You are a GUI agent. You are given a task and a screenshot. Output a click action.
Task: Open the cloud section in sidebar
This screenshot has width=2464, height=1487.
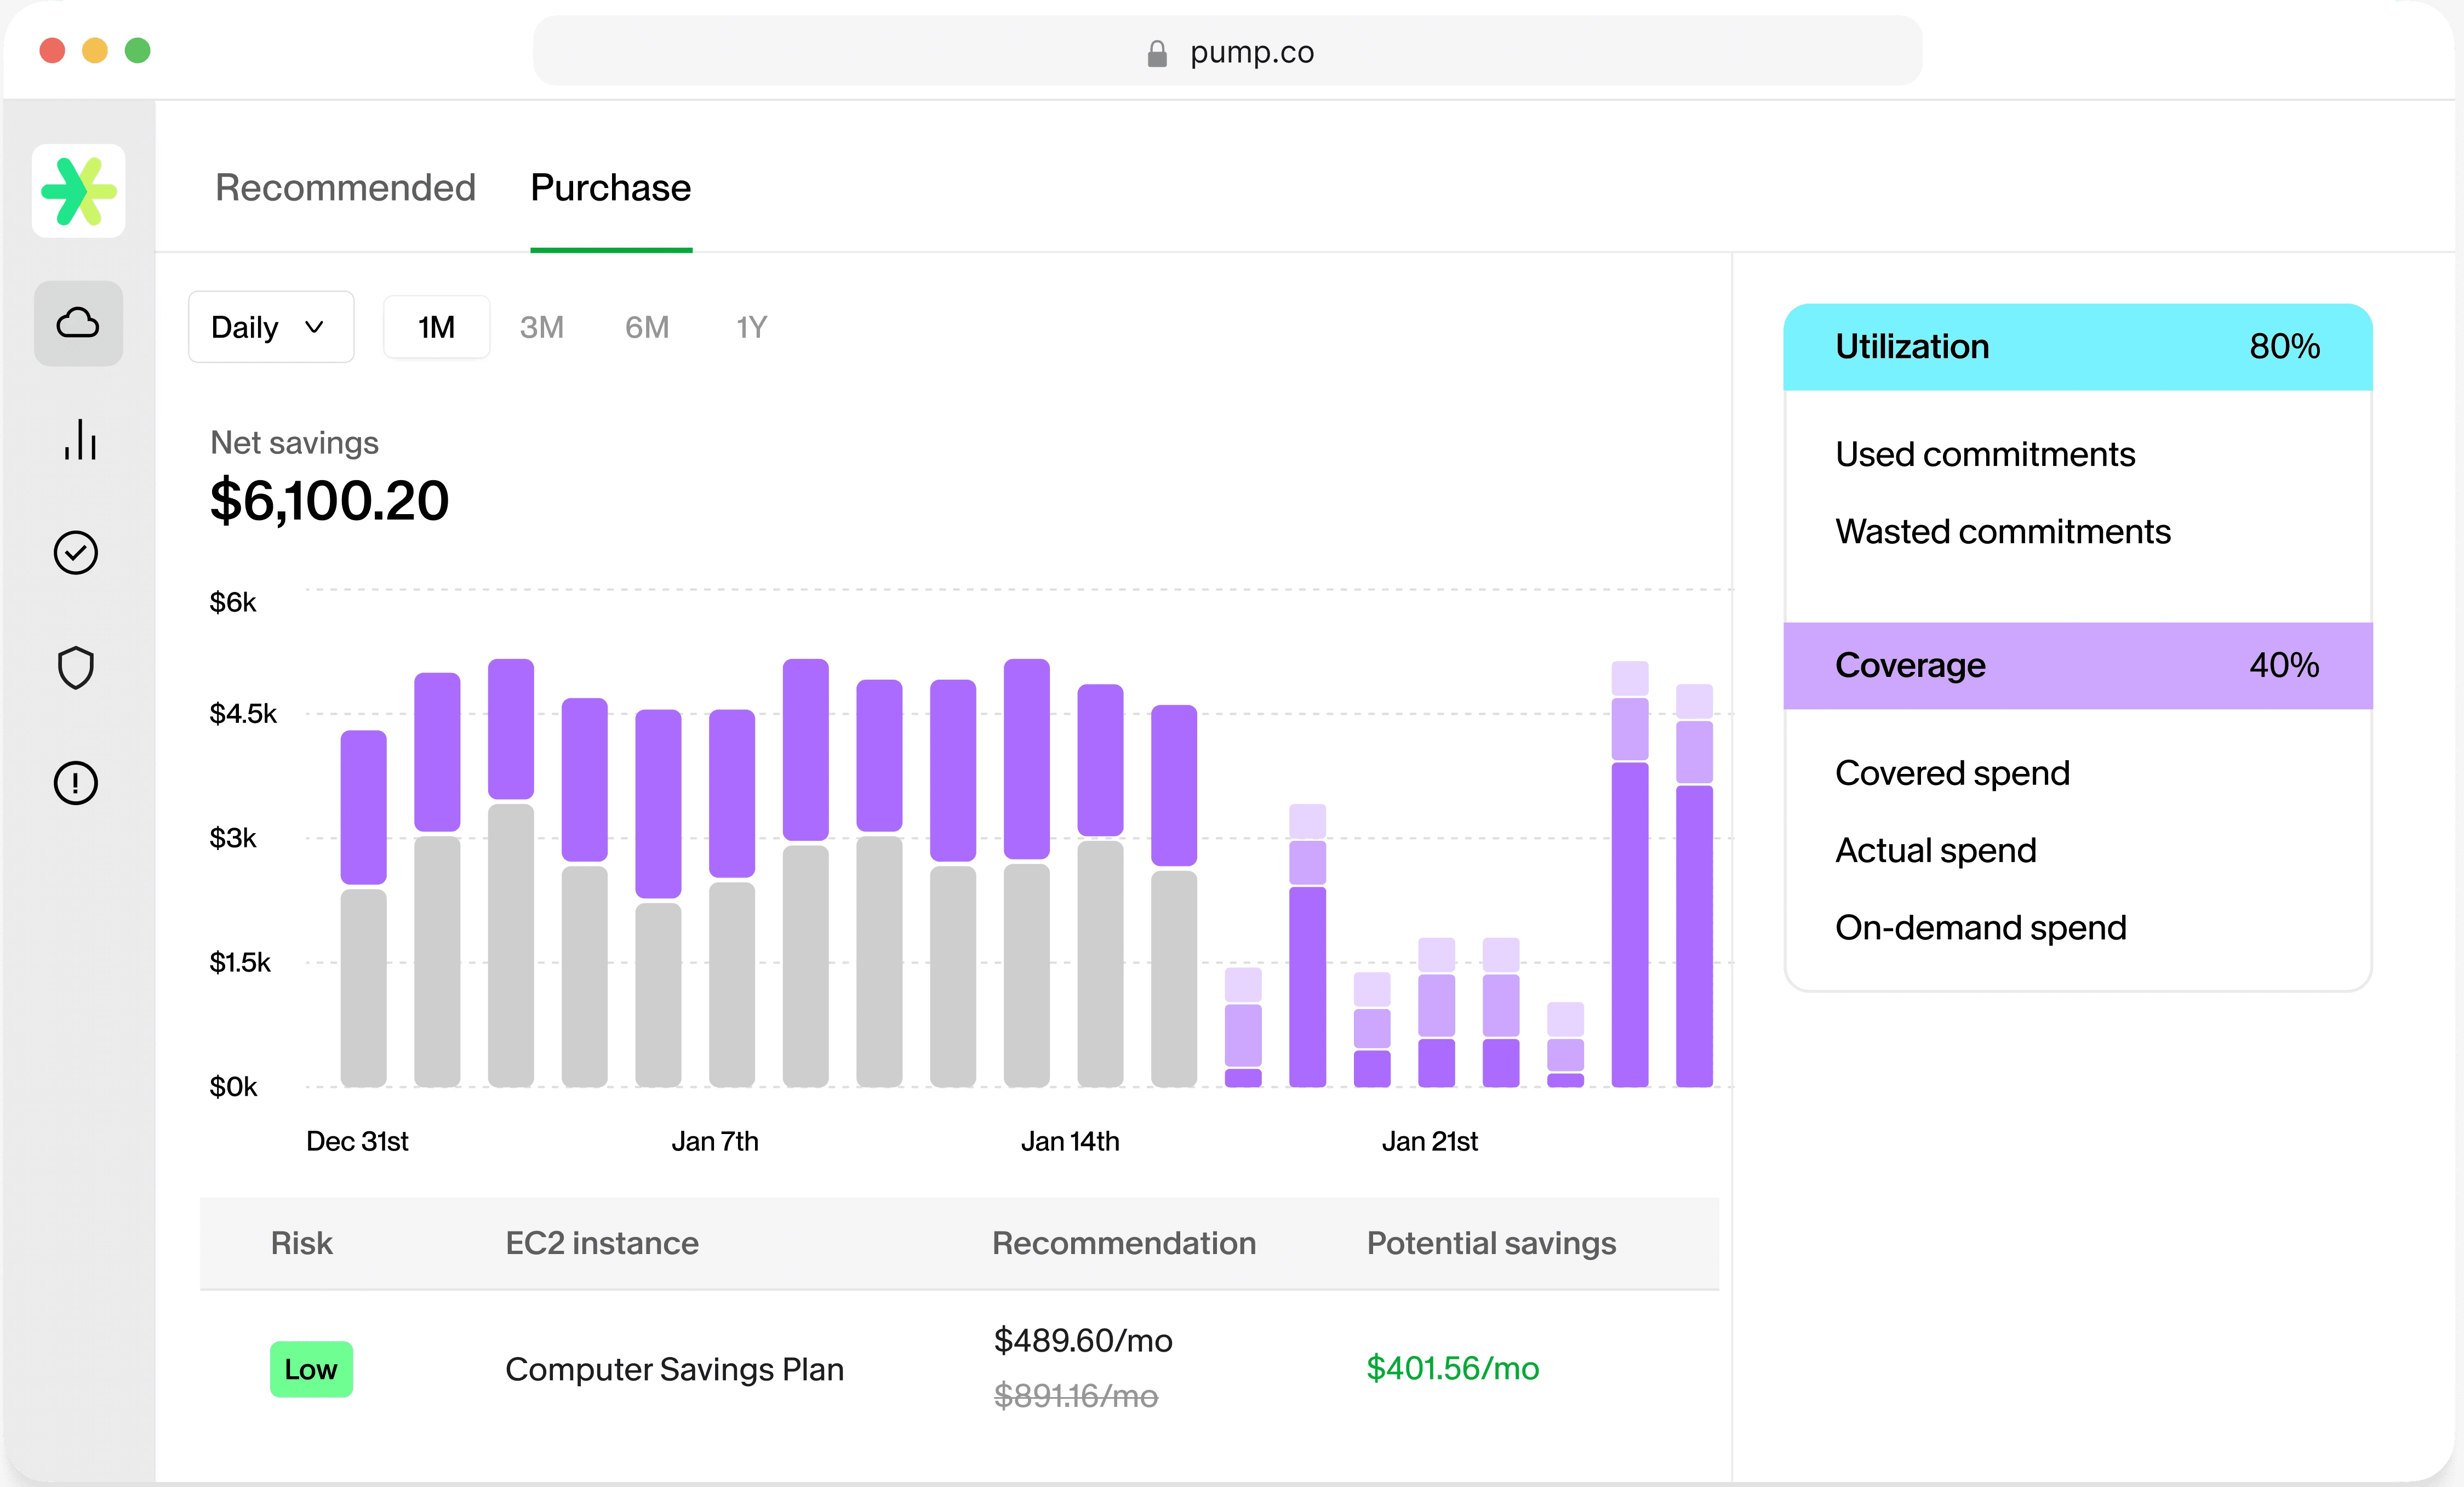point(78,323)
